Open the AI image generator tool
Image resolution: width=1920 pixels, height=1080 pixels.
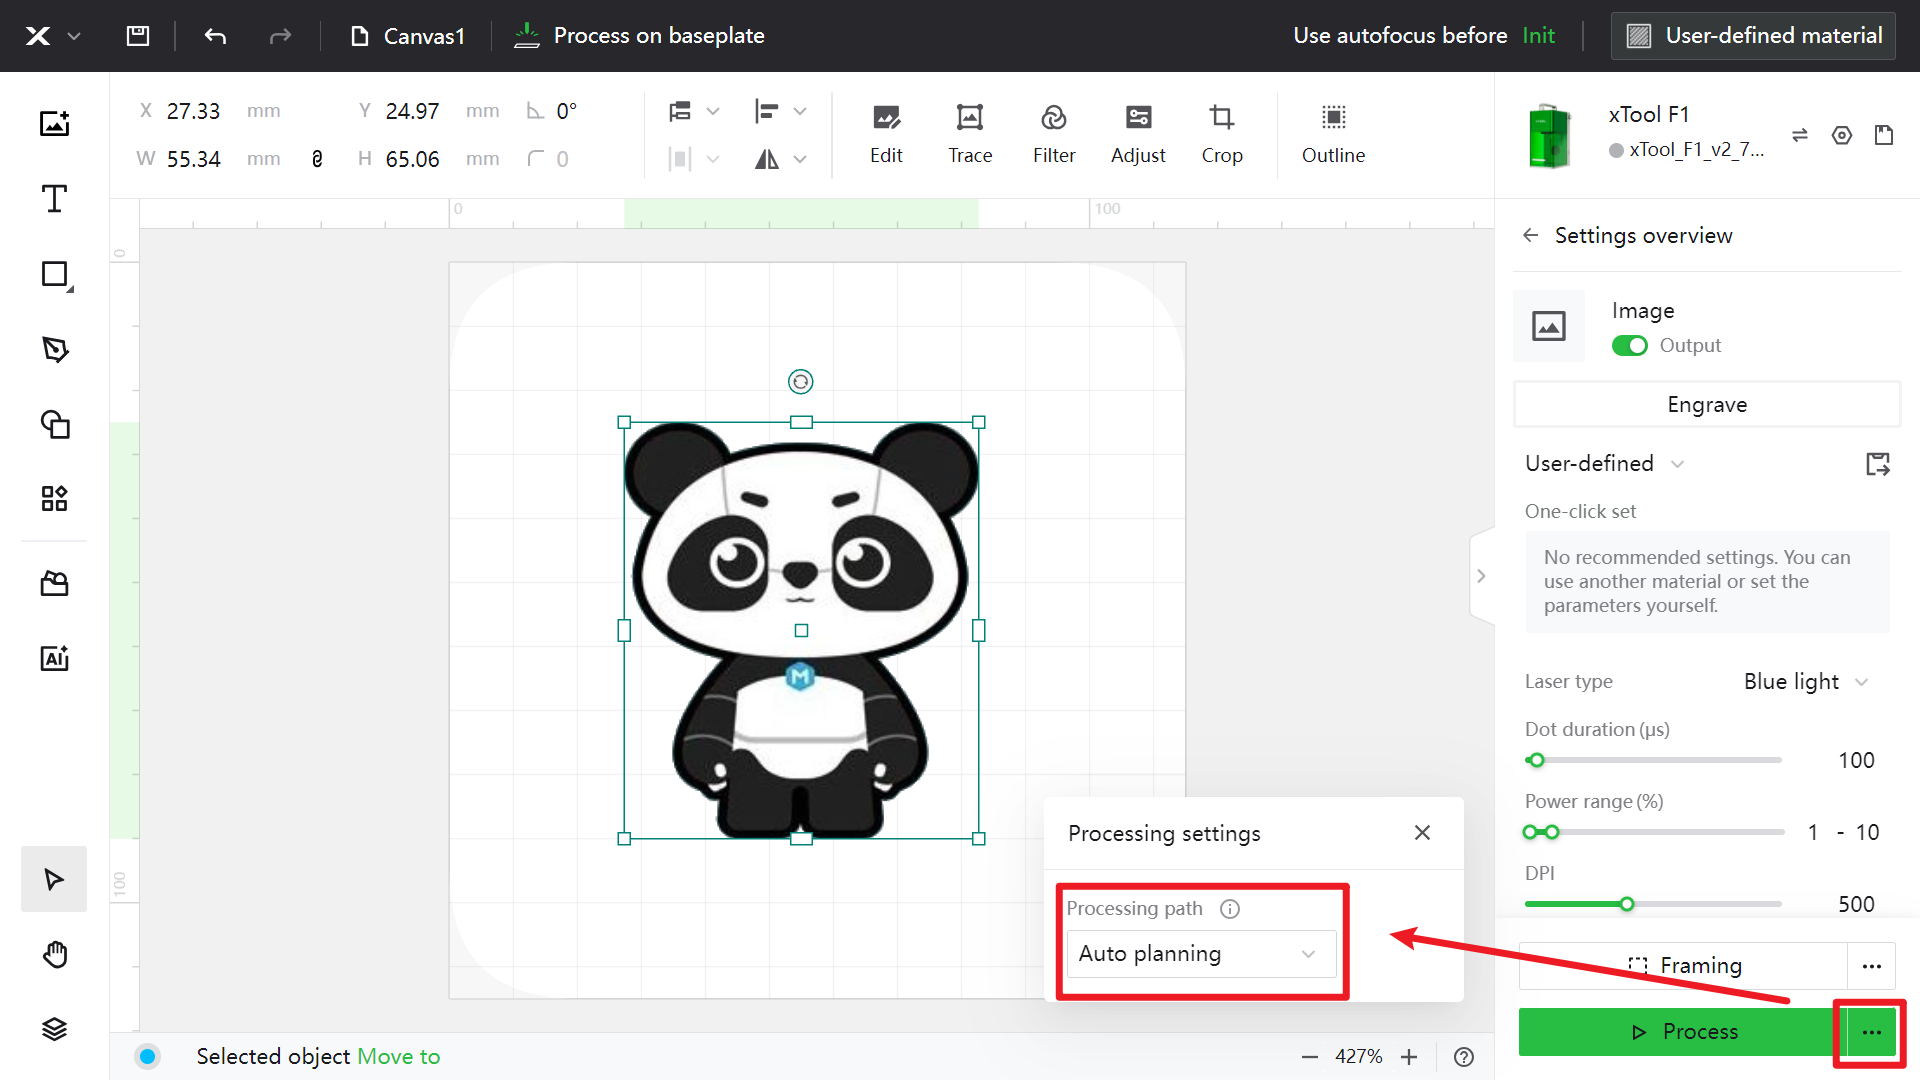coord(54,658)
